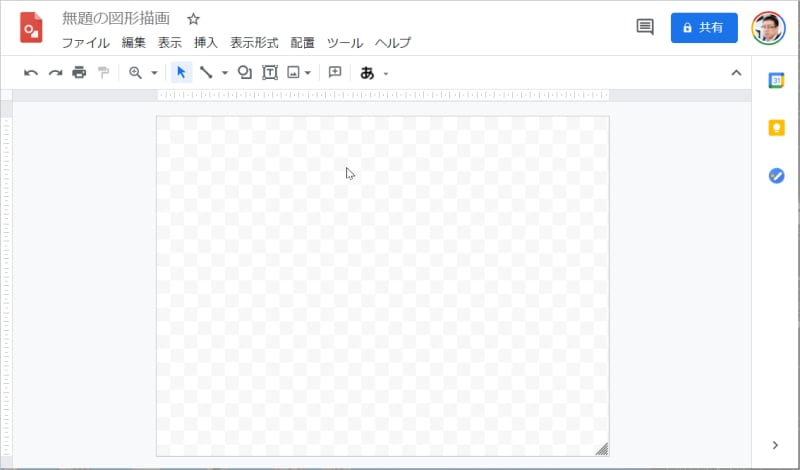800x470 pixels.
Task: Print the drawing
Action: [x=79, y=72]
